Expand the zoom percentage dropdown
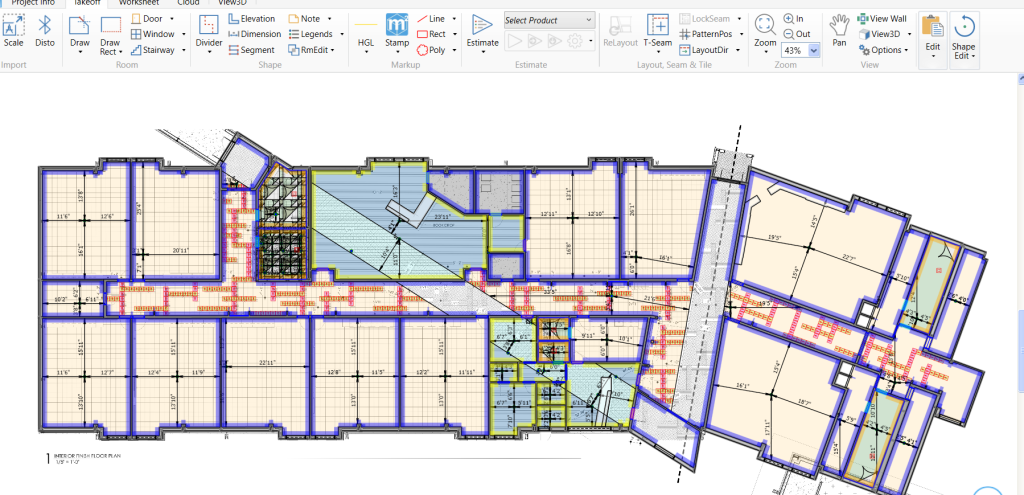Image resolution: width=1024 pixels, height=495 pixels. pyautogui.click(x=814, y=50)
